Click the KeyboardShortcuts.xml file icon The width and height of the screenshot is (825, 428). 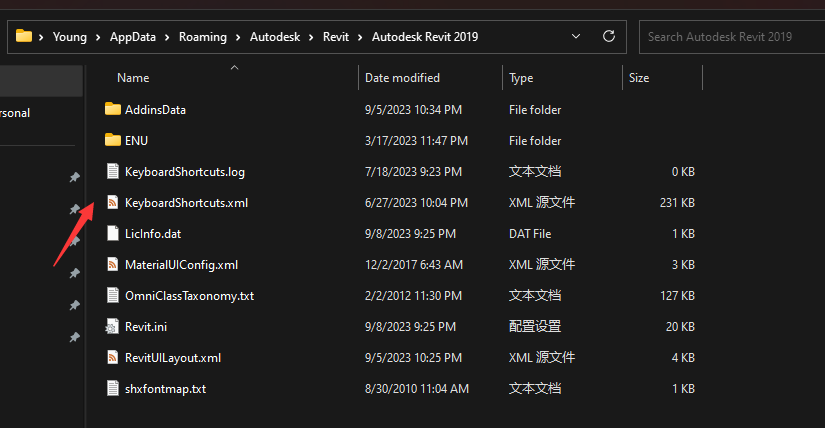[112, 202]
